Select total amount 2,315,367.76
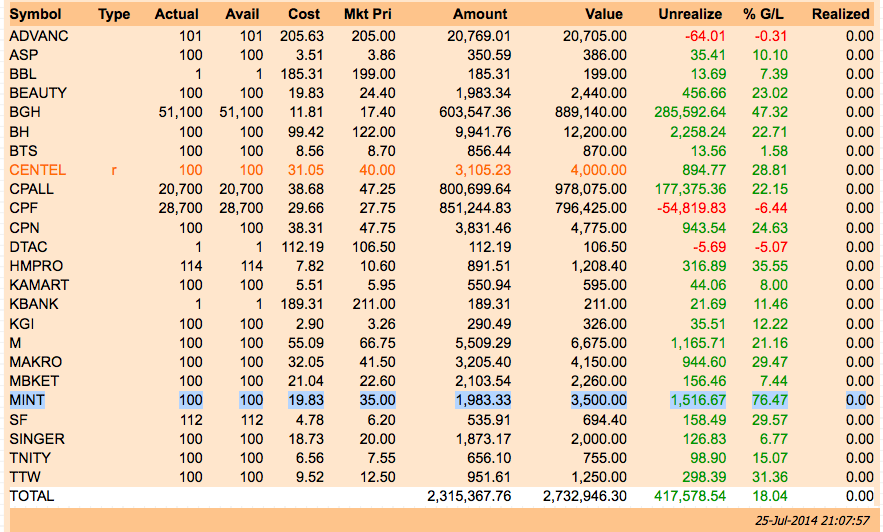Screen dimensions: 883x532 click(469, 497)
